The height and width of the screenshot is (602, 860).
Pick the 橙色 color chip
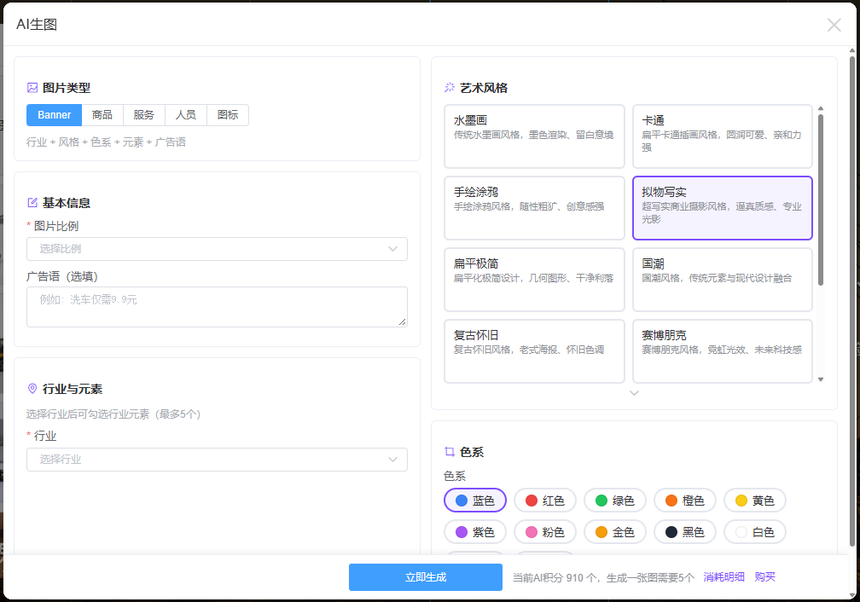pyautogui.click(x=684, y=501)
